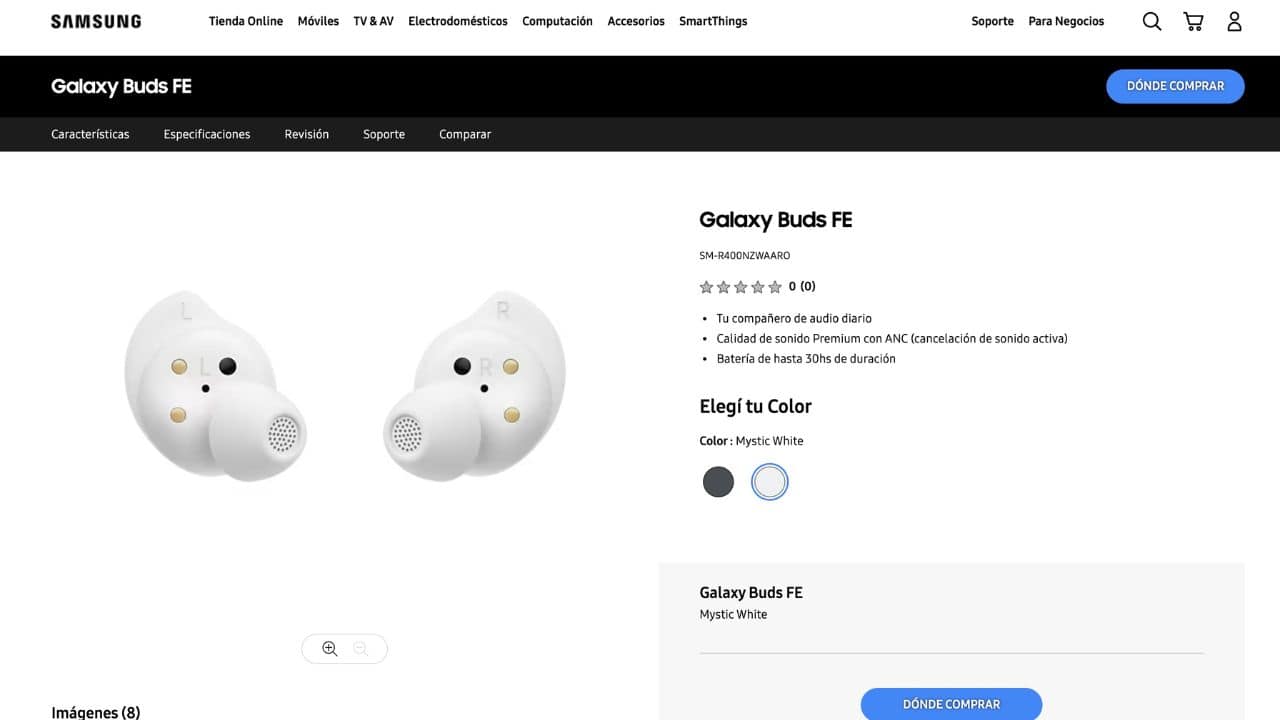Open the Tienda Online menu

[246, 21]
